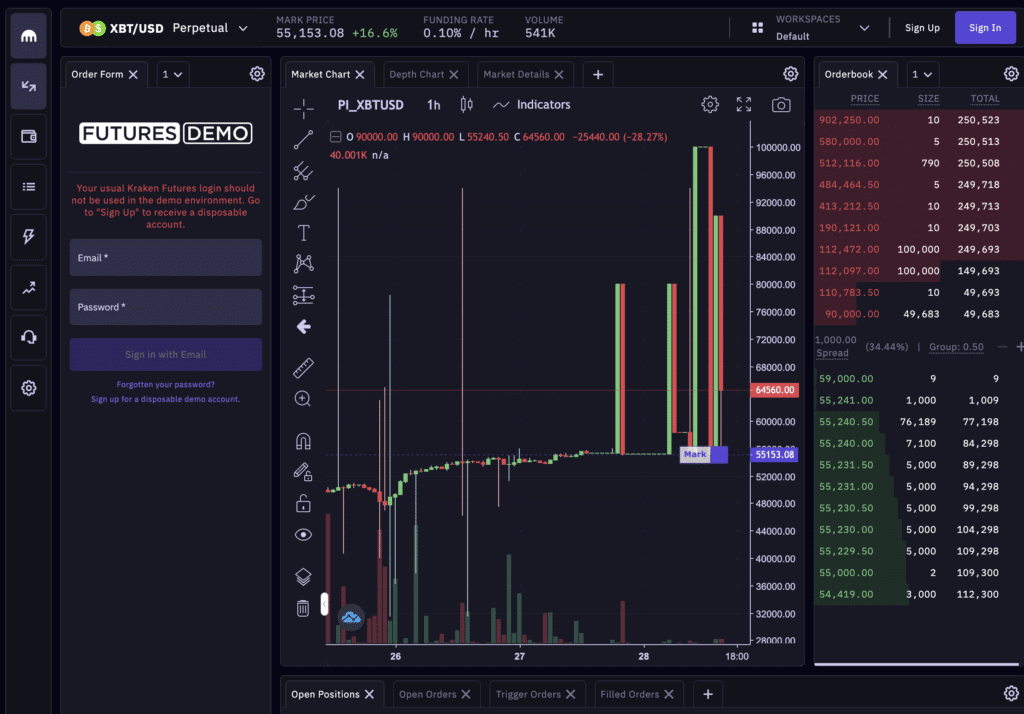
Task: Open the support headset icon in sidebar
Action: 29,337
